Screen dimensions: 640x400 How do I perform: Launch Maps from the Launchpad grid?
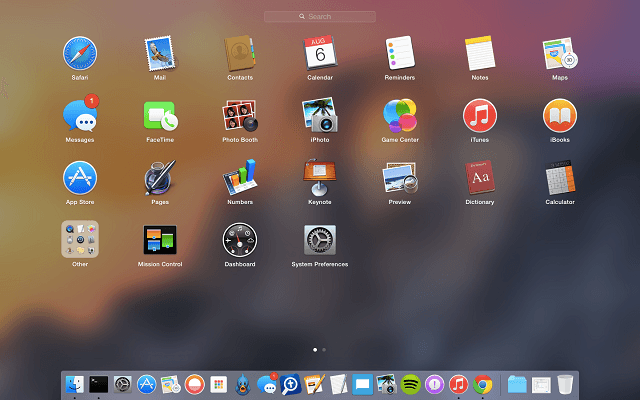[x=560, y=53]
